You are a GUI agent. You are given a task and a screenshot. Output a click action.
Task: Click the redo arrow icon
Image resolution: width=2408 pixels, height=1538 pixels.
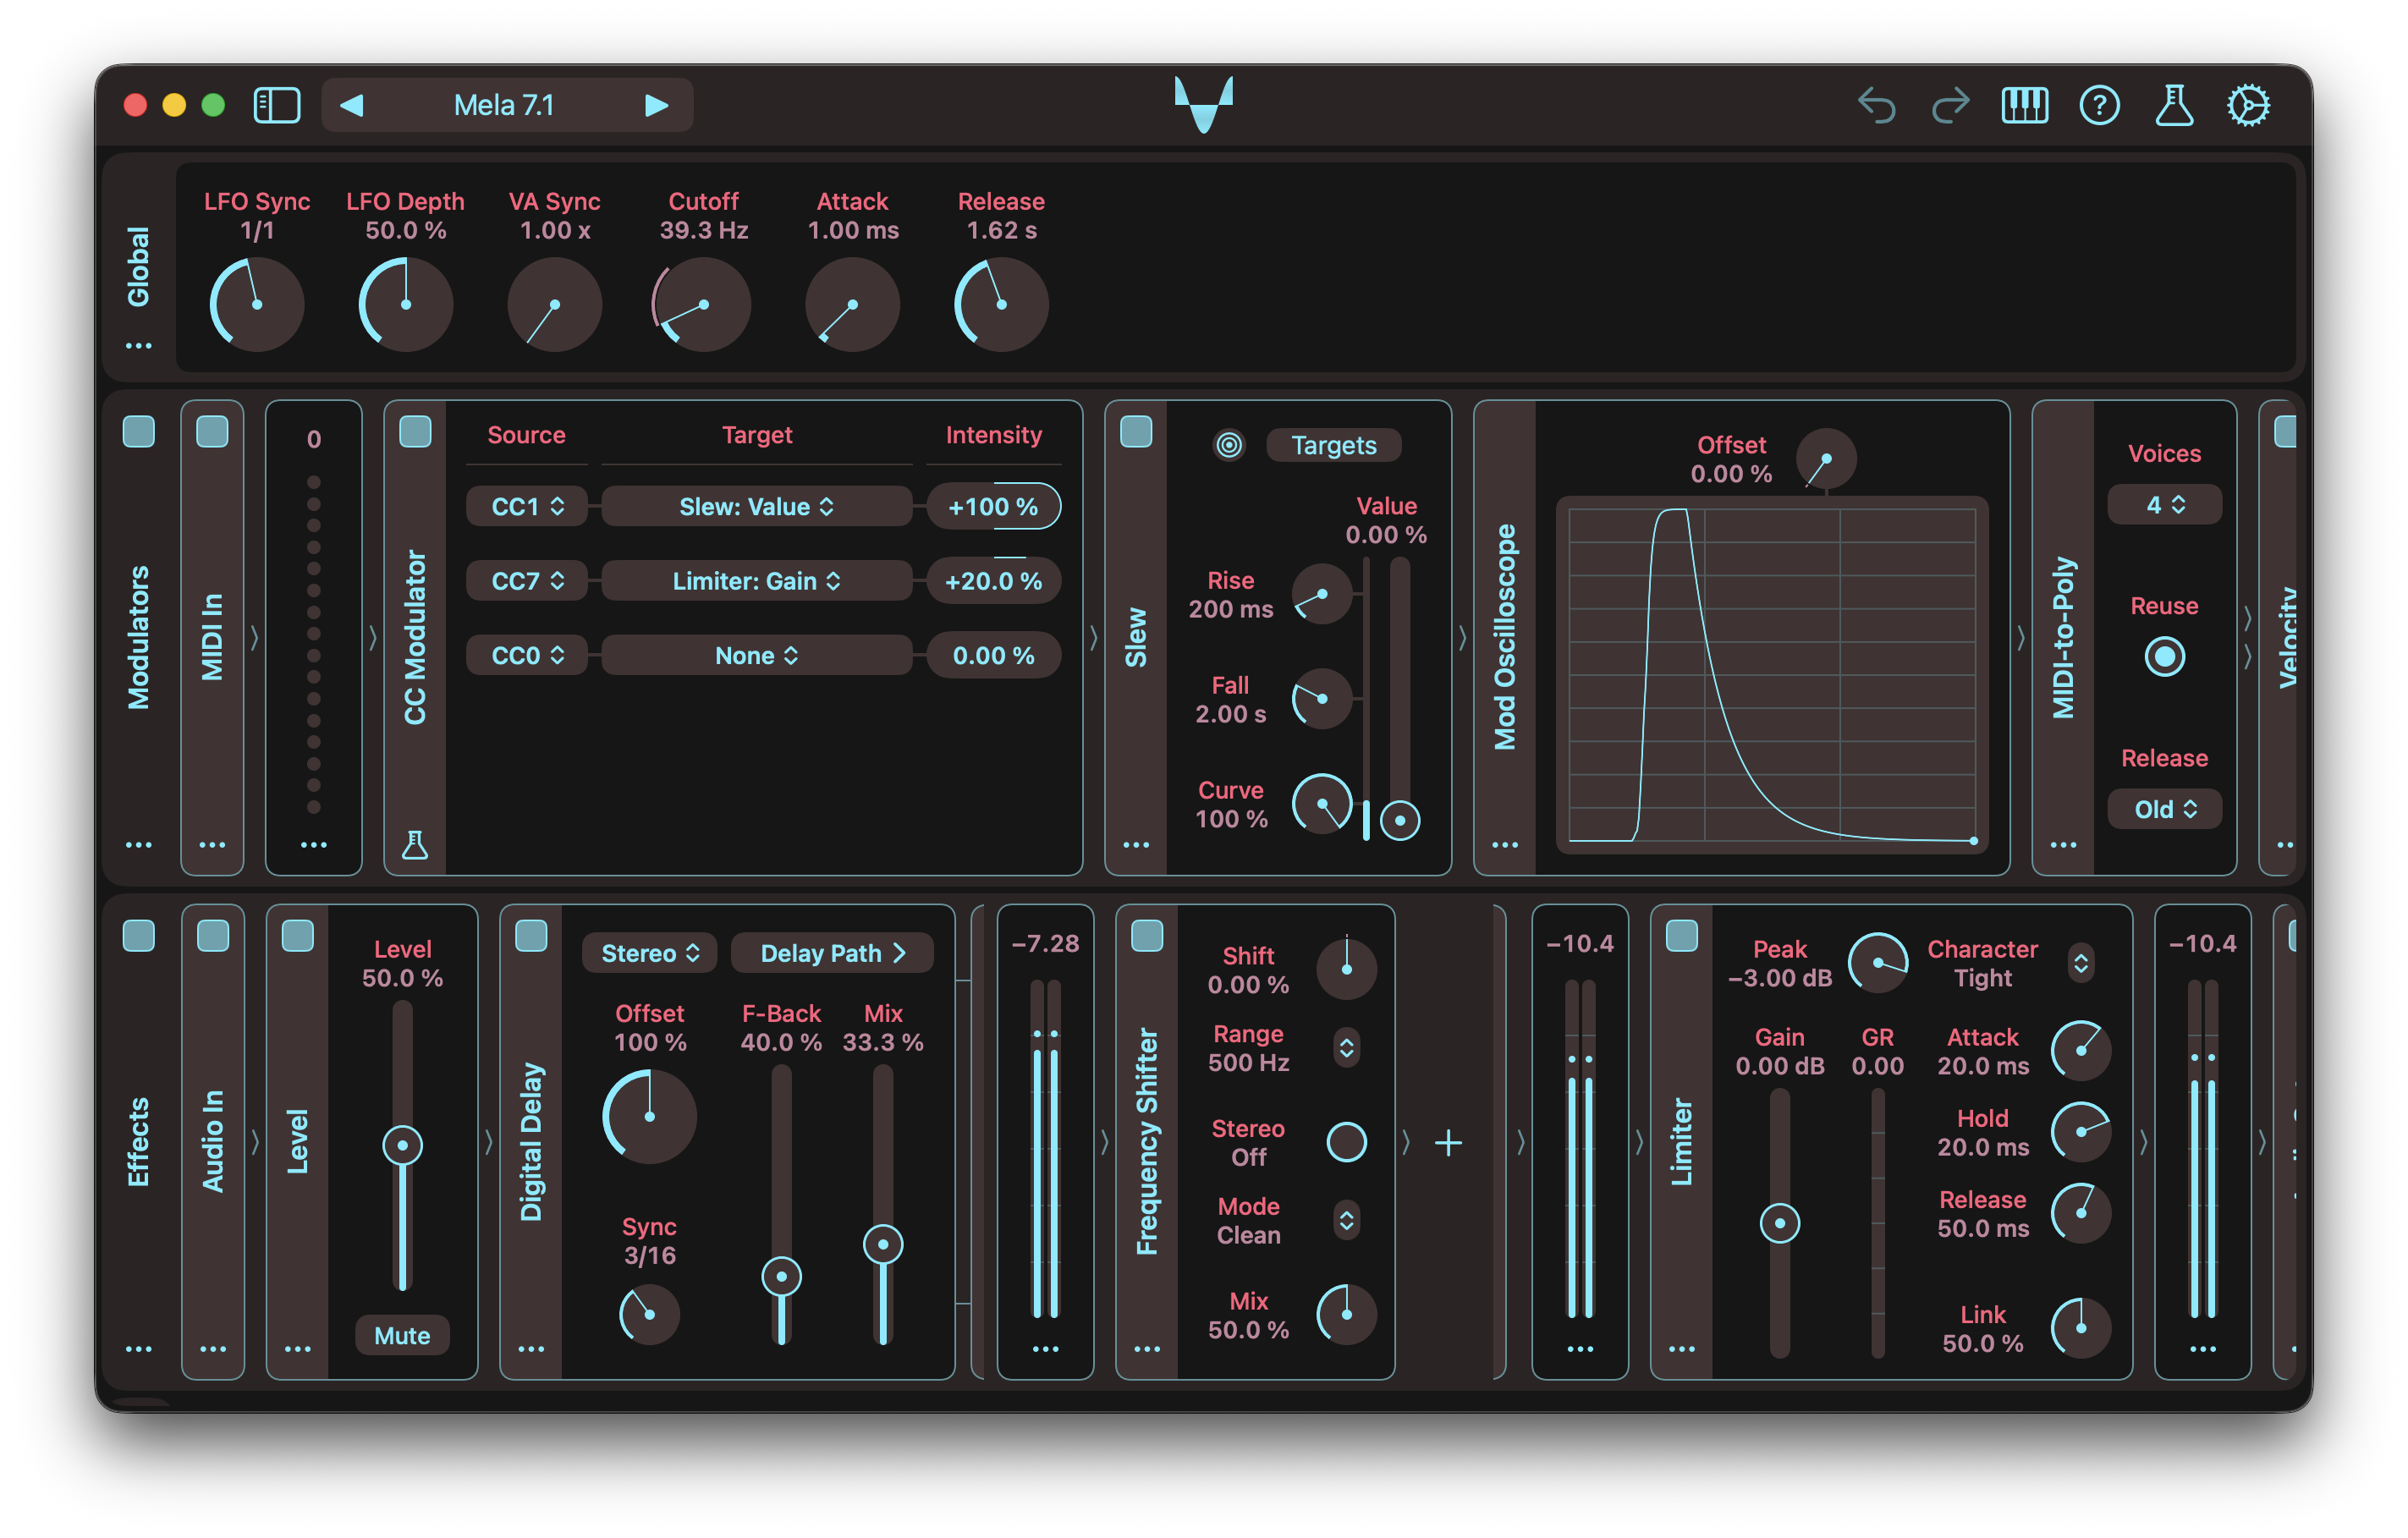[x=1950, y=105]
